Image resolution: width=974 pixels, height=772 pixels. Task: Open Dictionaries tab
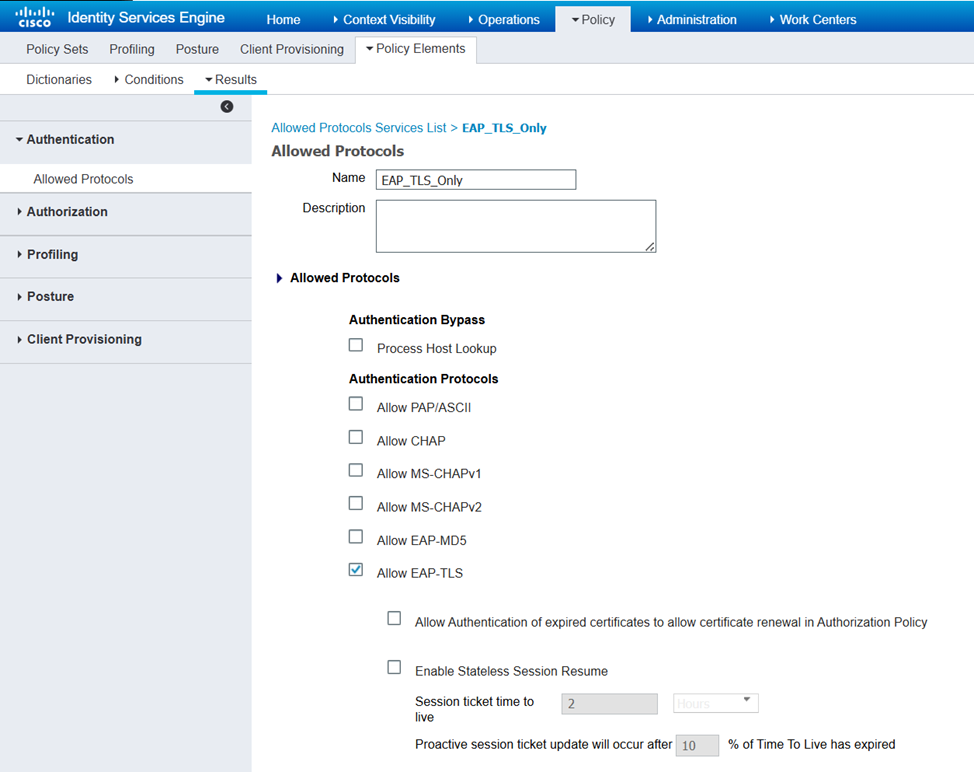pyautogui.click(x=59, y=79)
